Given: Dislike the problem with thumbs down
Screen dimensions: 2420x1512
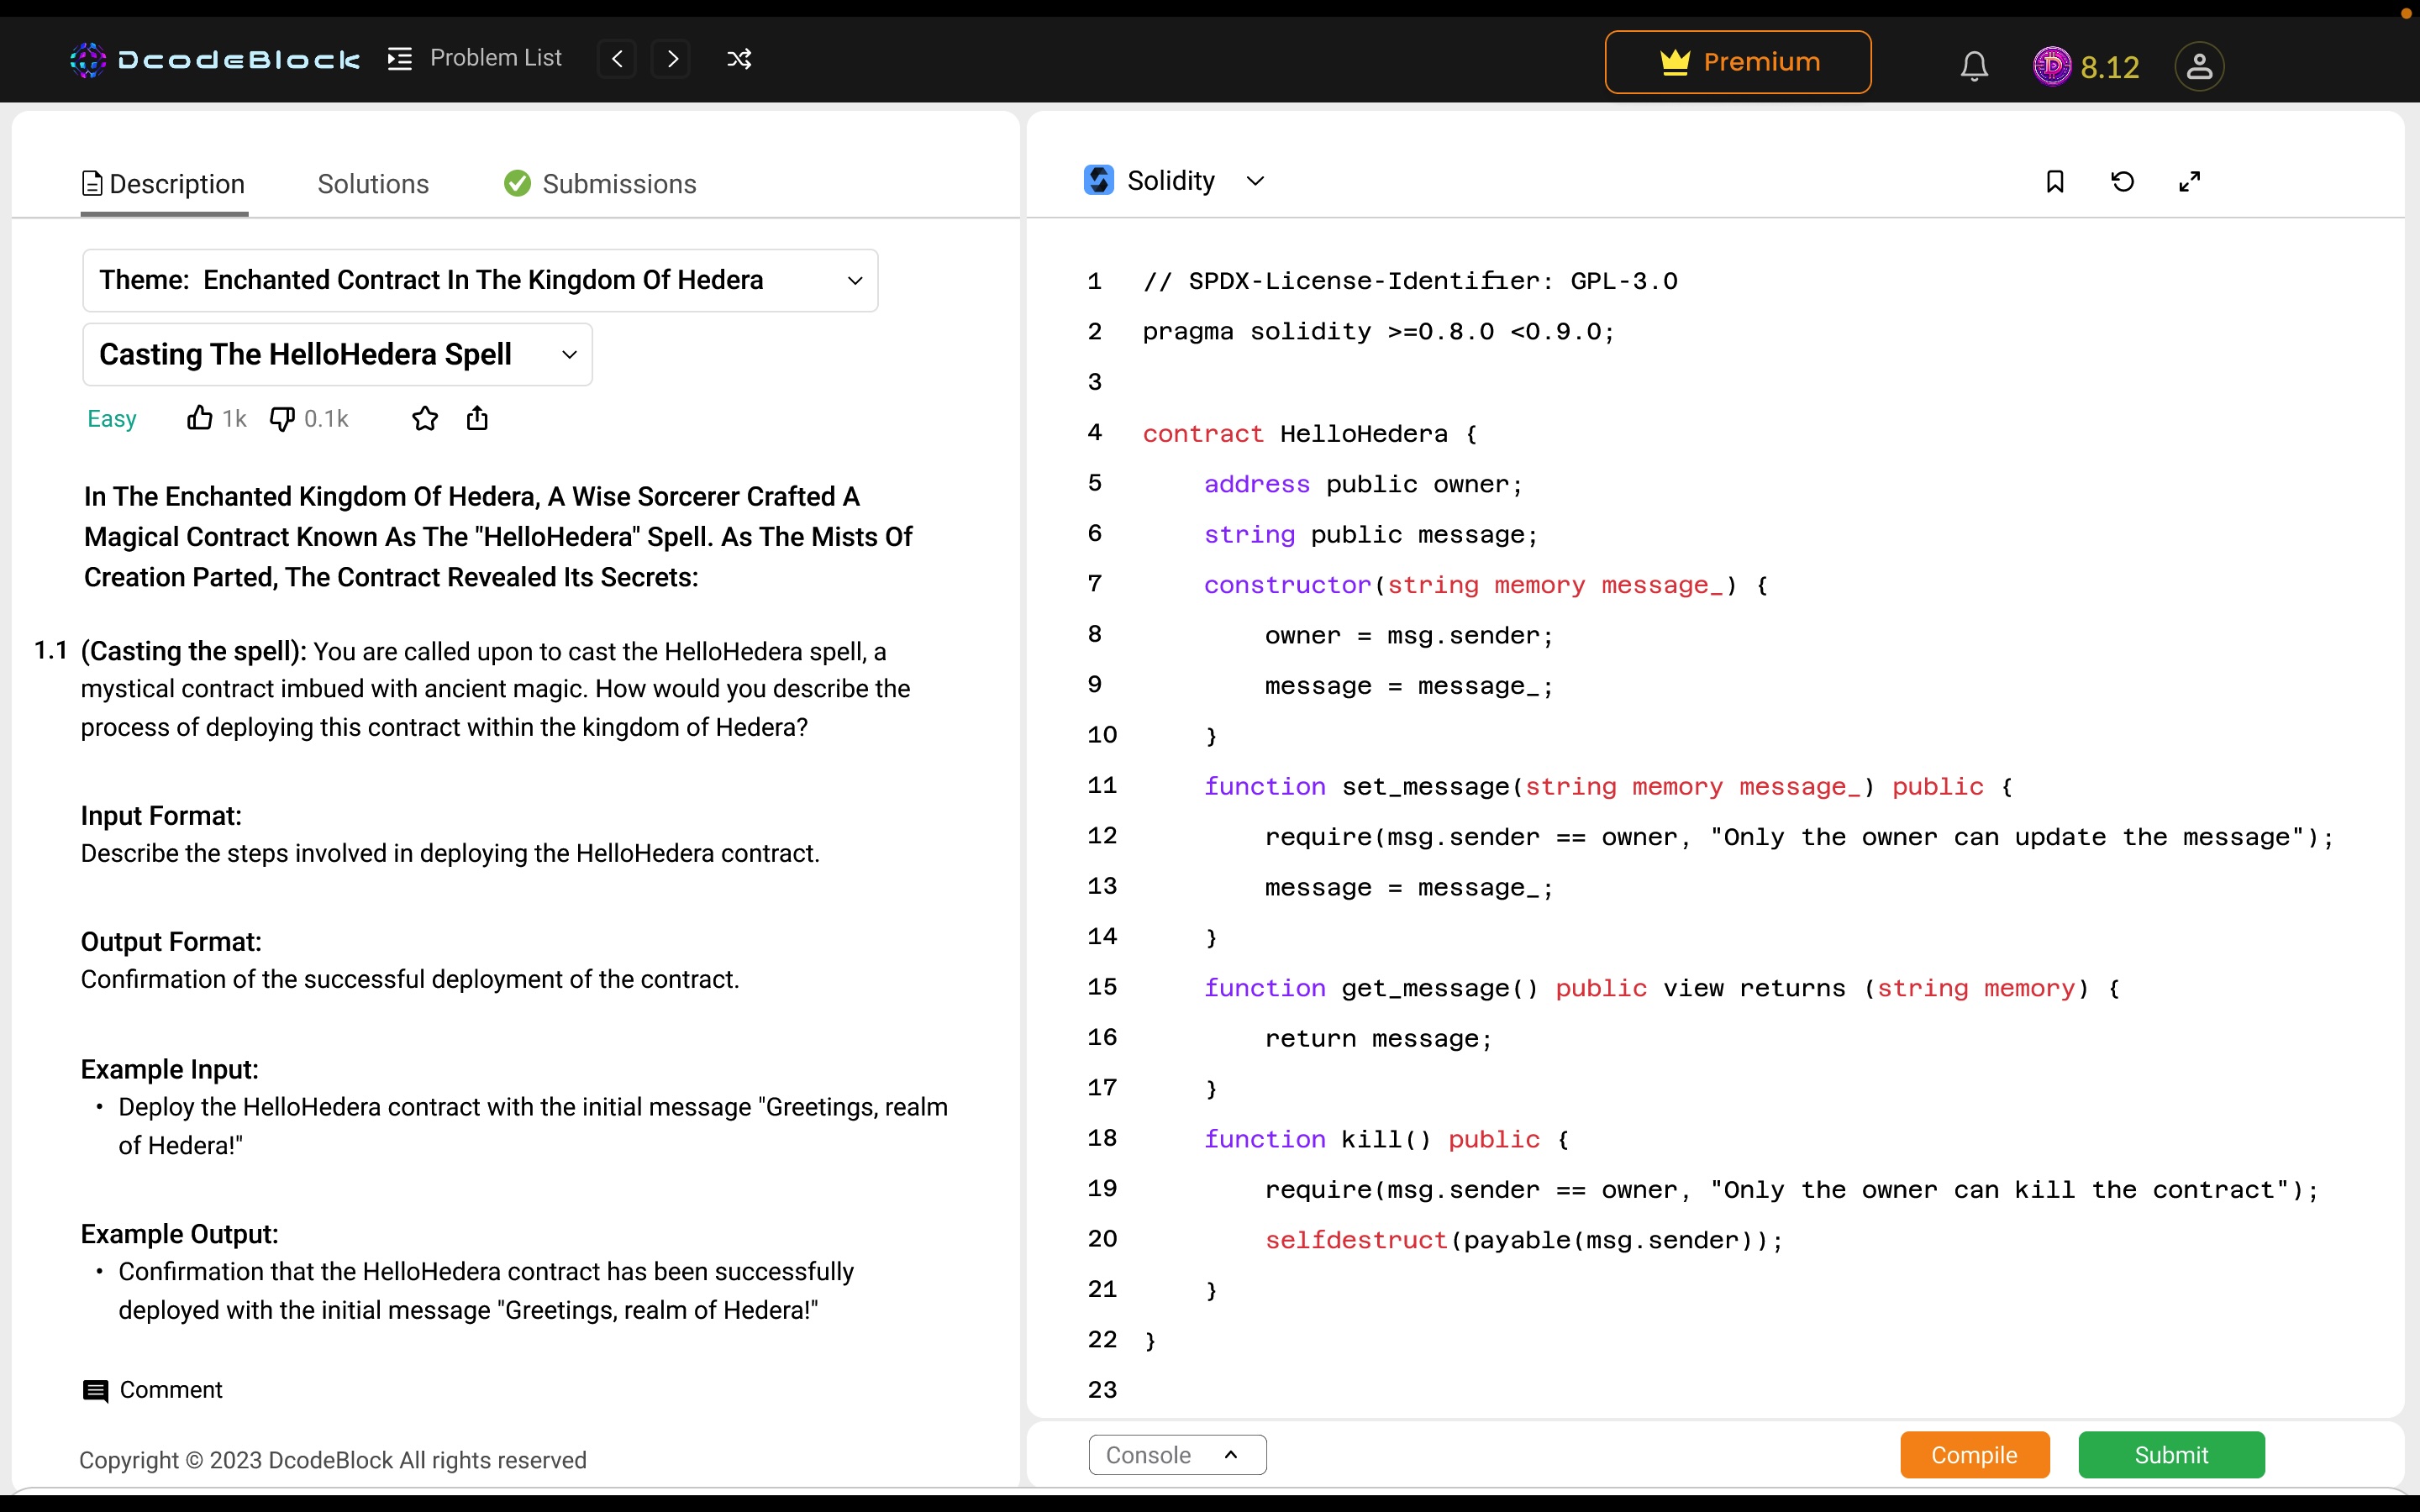Looking at the screenshot, I should pyautogui.click(x=282, y=418).
